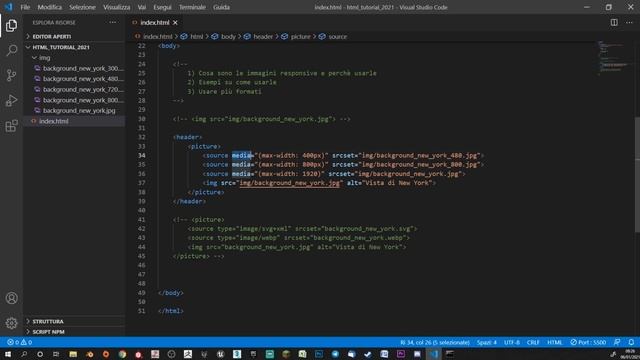Click the notifications bell in status bar
The height and width of the screenshot is (360, 640).
631,342
